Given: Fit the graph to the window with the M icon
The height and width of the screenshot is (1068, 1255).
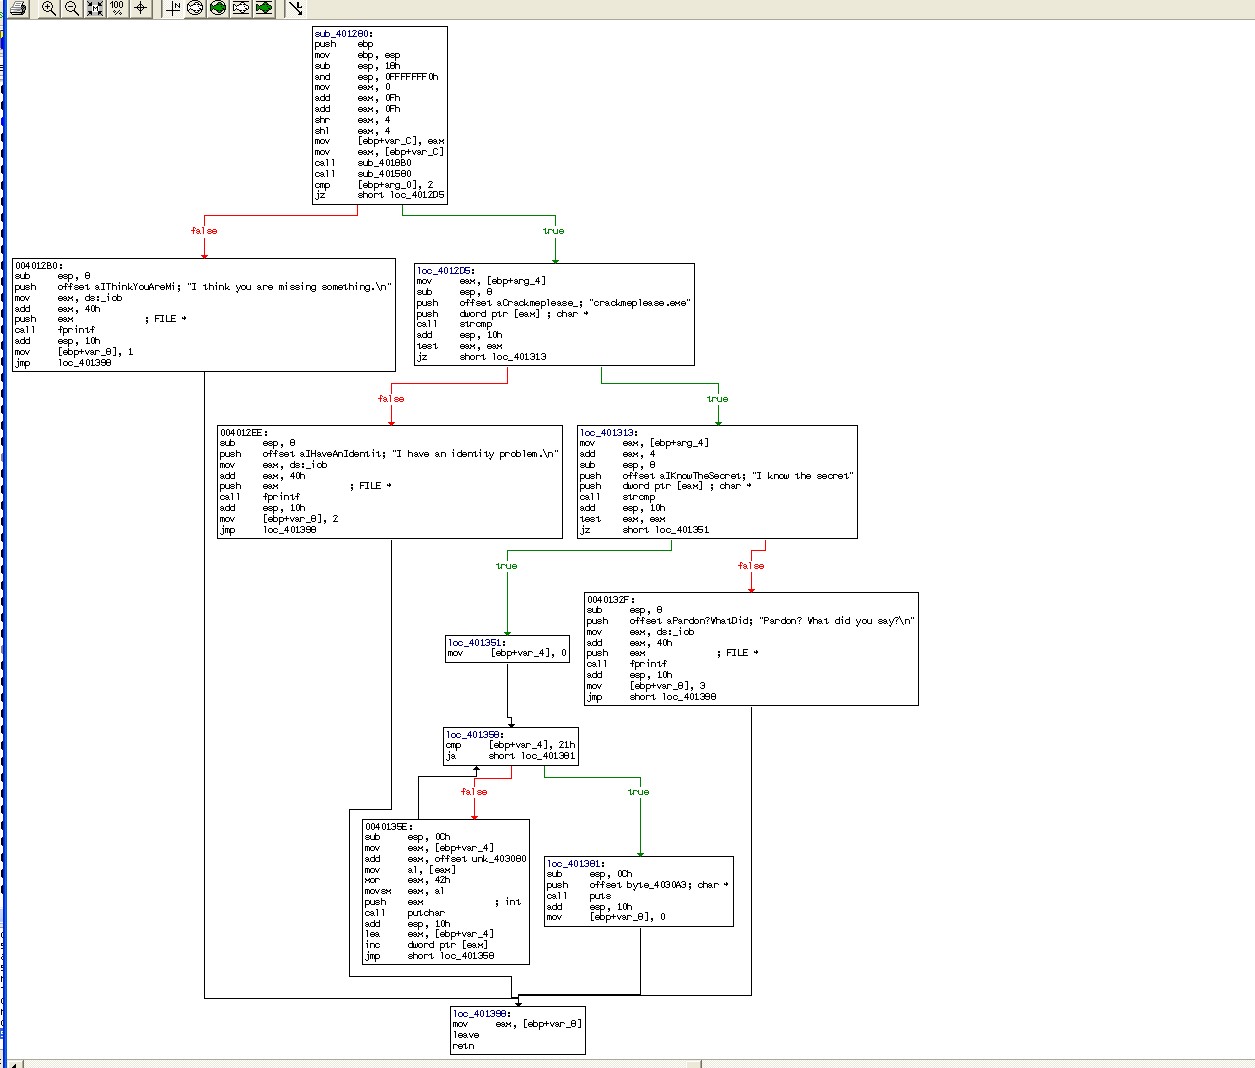Looking at the screenshot, I should [95, 8].
